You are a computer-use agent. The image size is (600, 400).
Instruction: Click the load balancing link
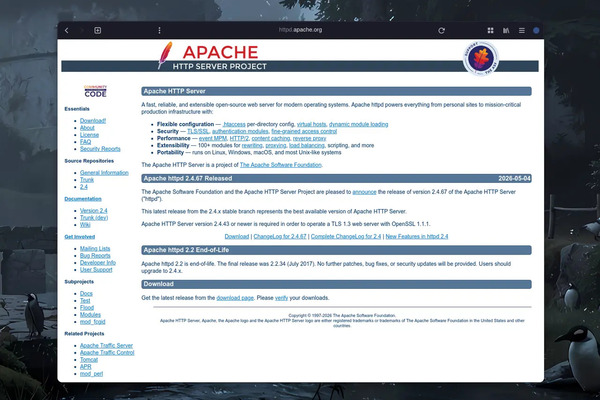(x=307, y=145)
